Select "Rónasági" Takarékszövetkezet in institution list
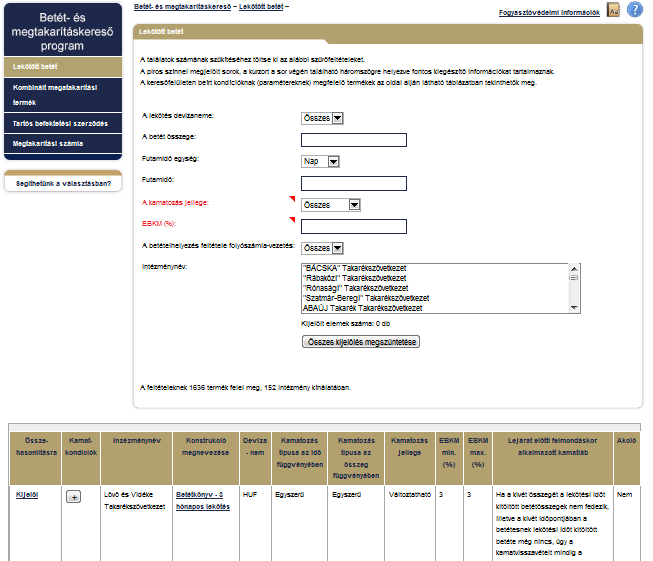Screen dimensions: 653x561 tap(435, 288)
